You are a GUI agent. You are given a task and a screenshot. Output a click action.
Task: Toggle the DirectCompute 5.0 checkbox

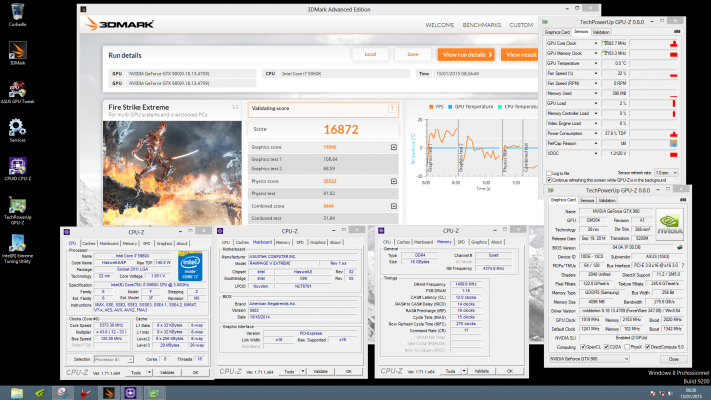click(x=648, y=347)
